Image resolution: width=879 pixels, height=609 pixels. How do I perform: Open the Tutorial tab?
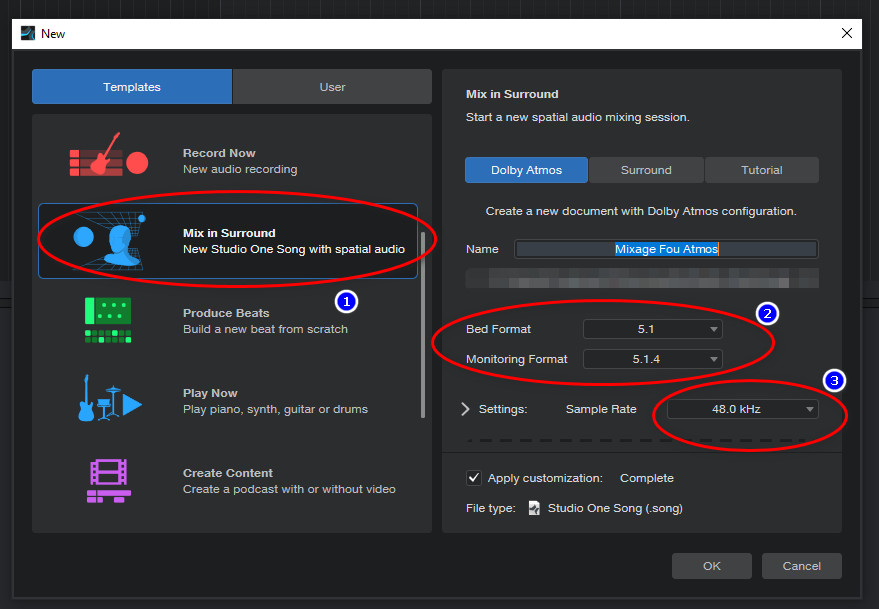761,170
